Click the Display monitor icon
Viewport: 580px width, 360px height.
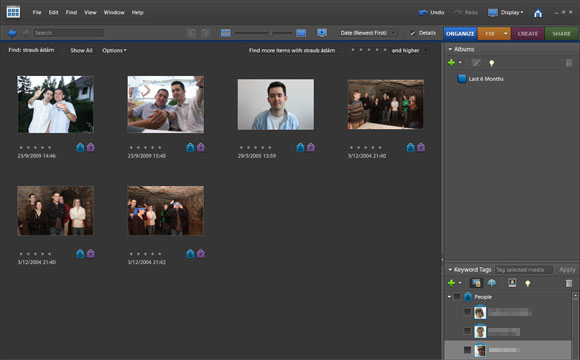[x=493, y=13]
